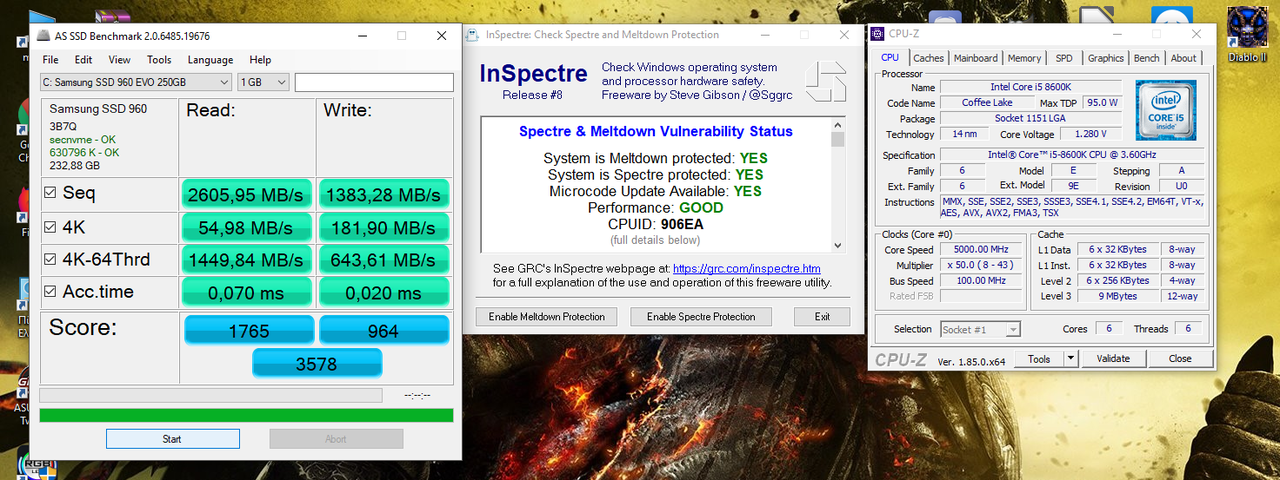Click the Exit button in InSpectre
Screen dimensions: 1280x480
click(822, 316)
